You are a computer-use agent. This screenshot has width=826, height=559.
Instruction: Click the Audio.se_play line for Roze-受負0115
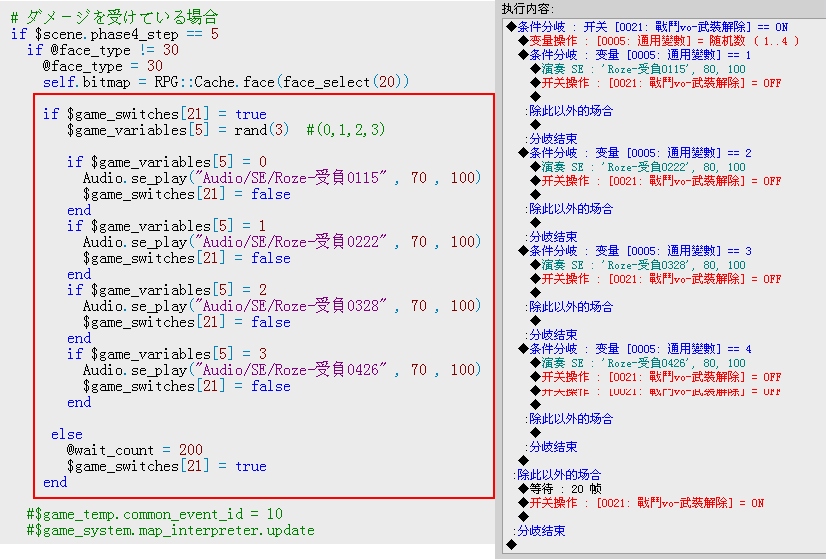coord(282,178)
